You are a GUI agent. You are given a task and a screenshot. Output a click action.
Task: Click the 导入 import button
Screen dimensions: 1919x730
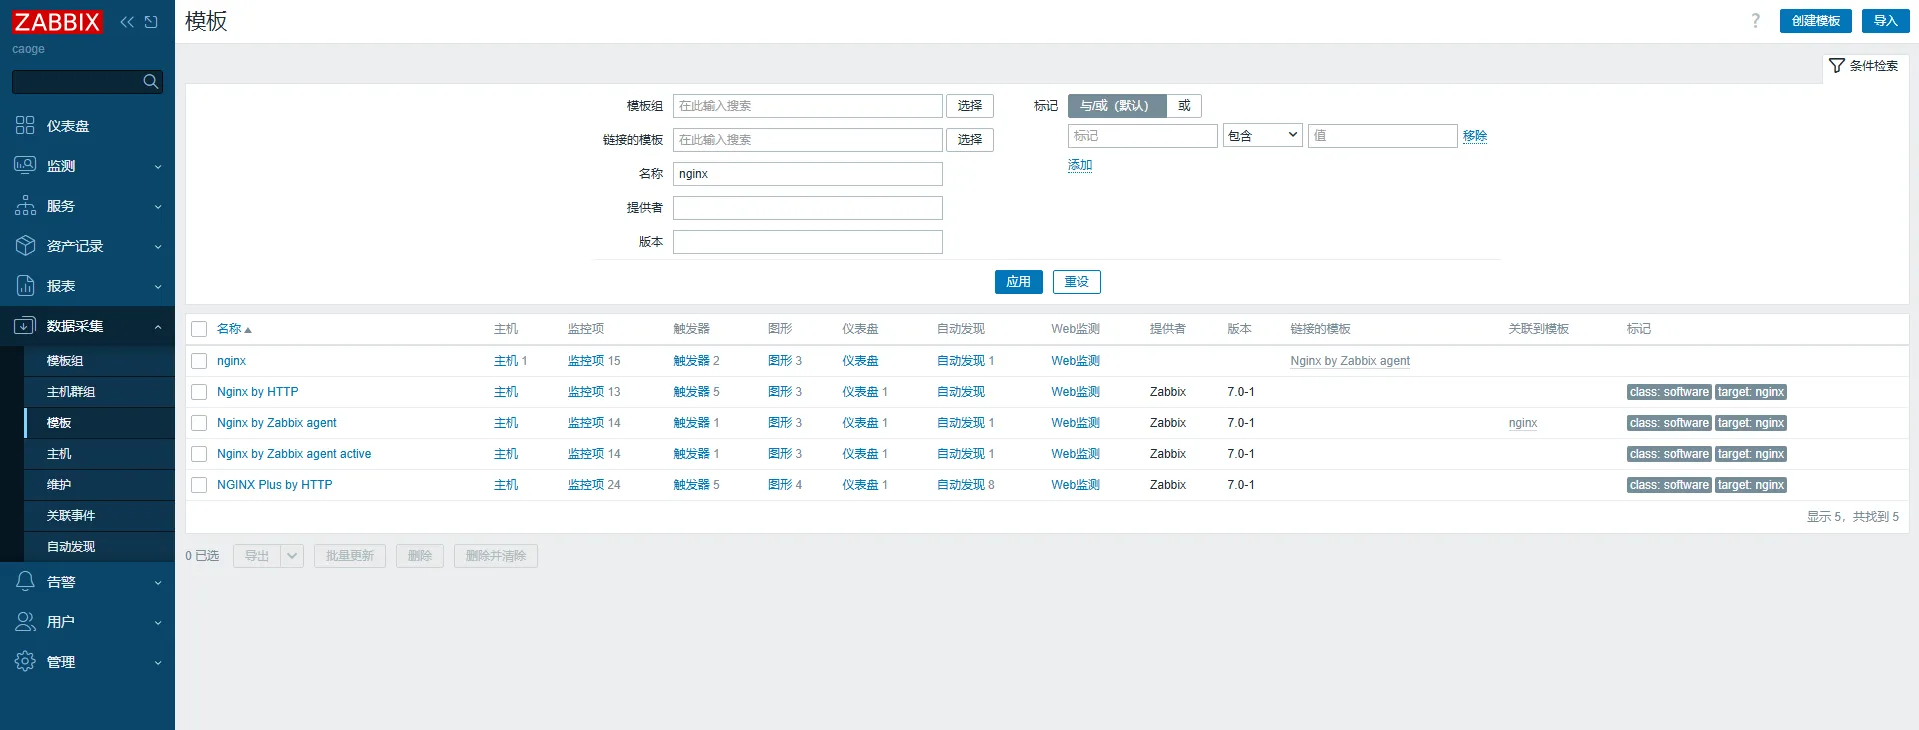pyautogui.click(x=1885, y=21)
